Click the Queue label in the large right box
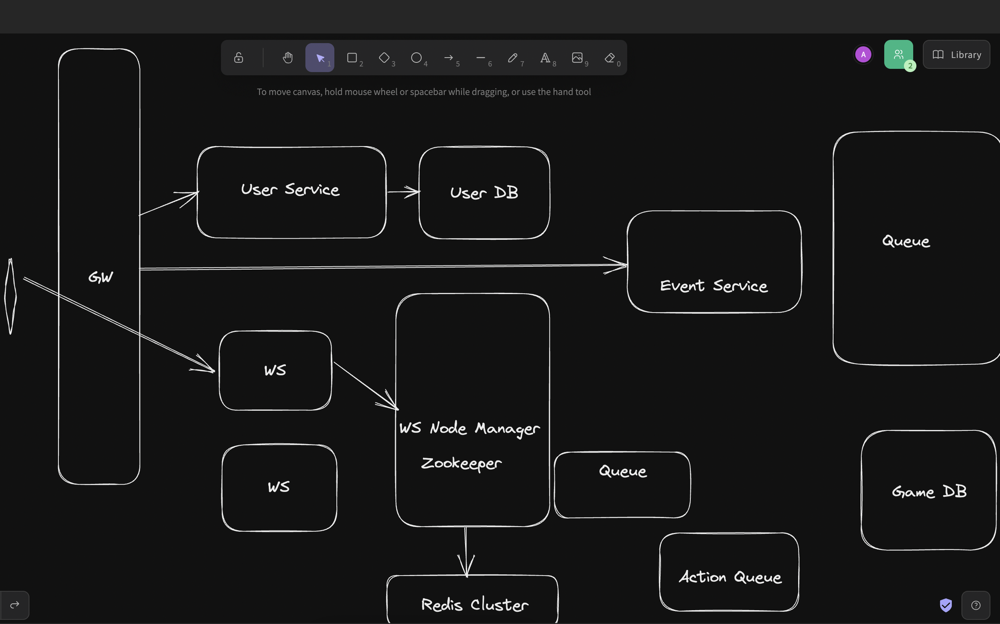This screenshot has width=1000, height=624. coord(906,241)
